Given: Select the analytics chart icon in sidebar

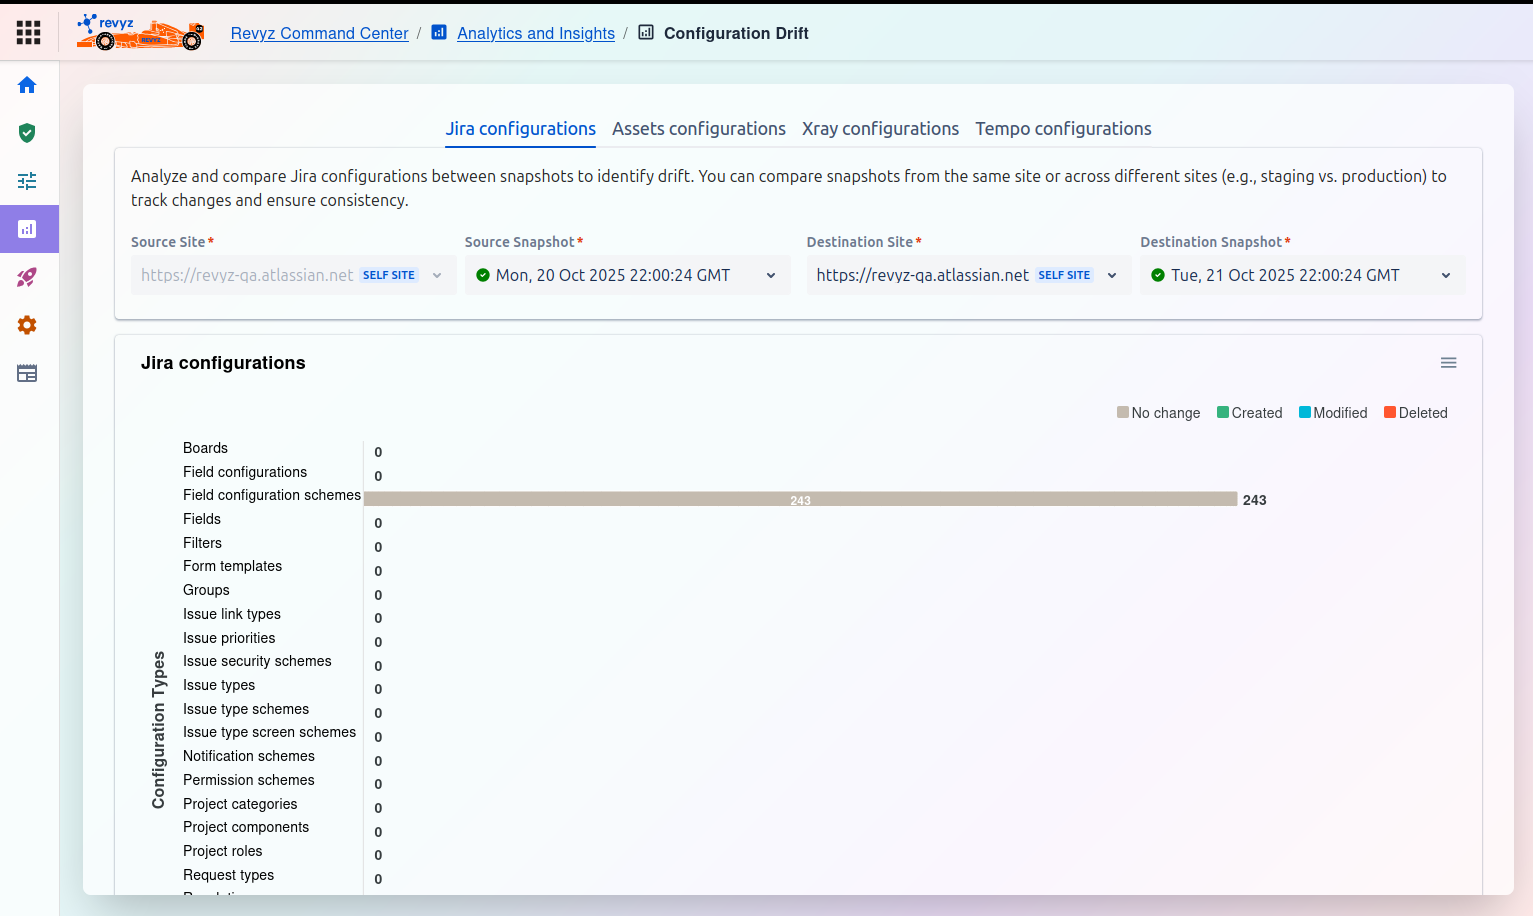Looking at the screenshot, I should coord(27,229).
